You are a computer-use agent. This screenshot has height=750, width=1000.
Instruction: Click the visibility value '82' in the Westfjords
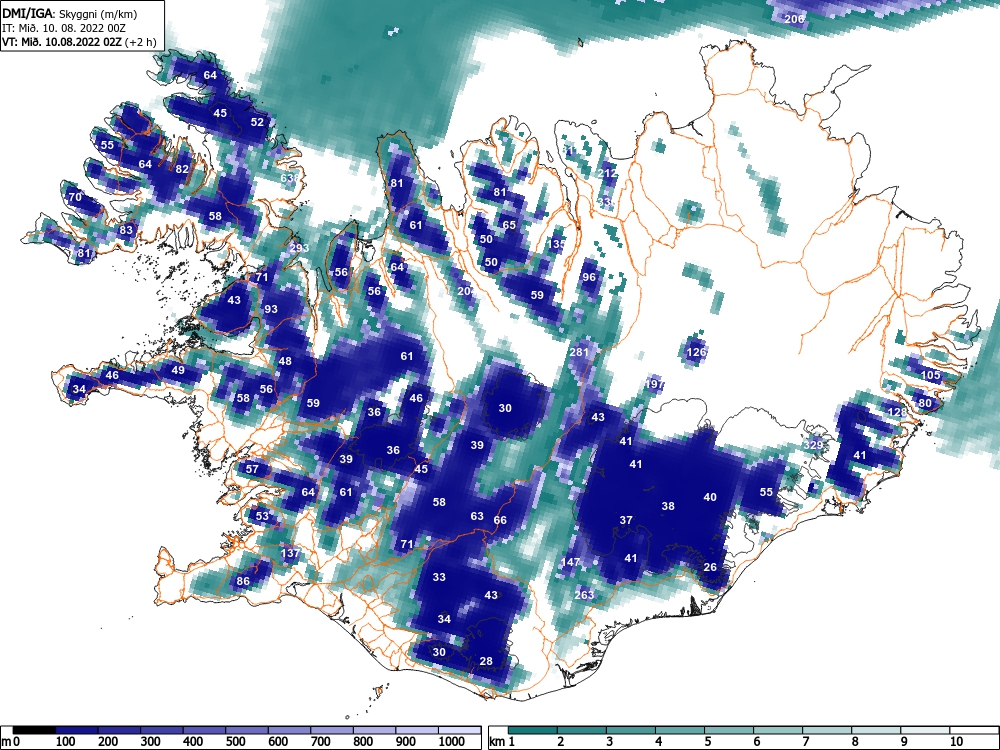tap(182, 169)
